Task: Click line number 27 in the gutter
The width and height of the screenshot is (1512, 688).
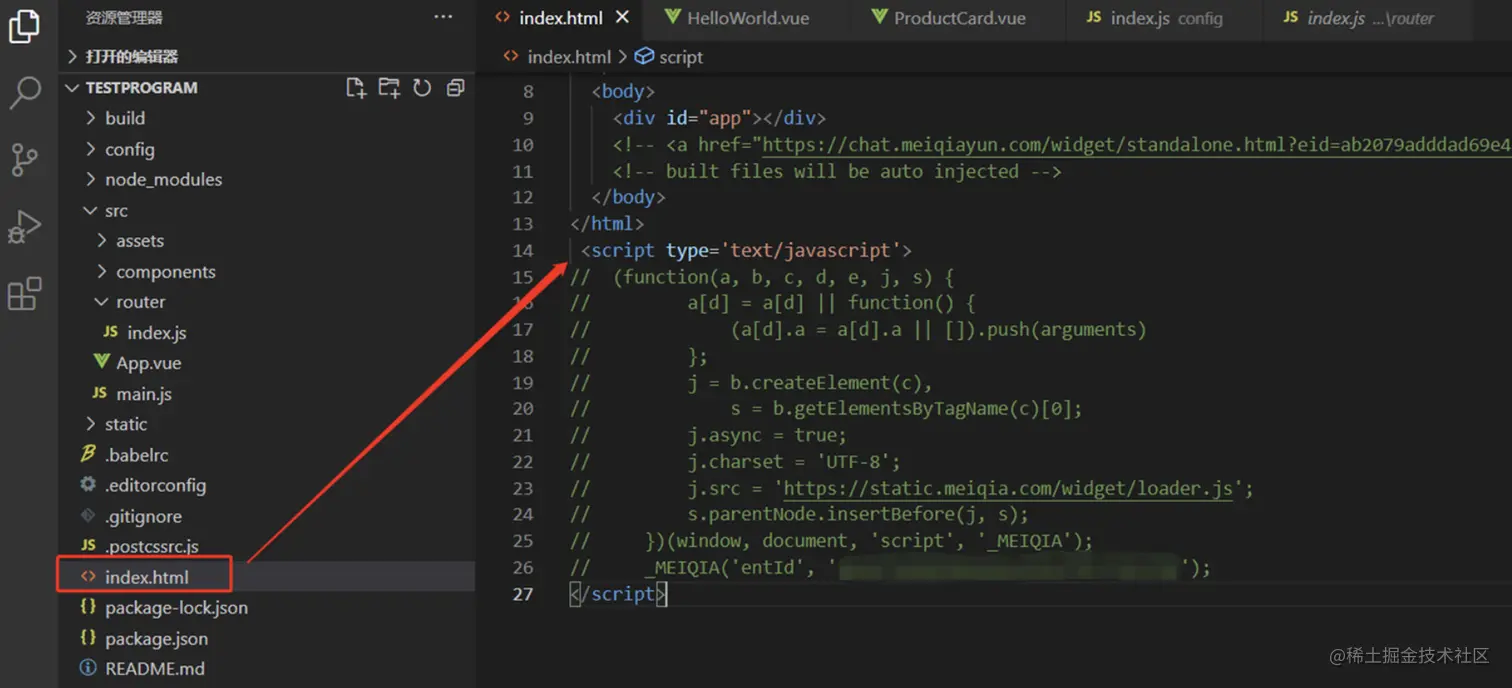Action: click(523, 594)
